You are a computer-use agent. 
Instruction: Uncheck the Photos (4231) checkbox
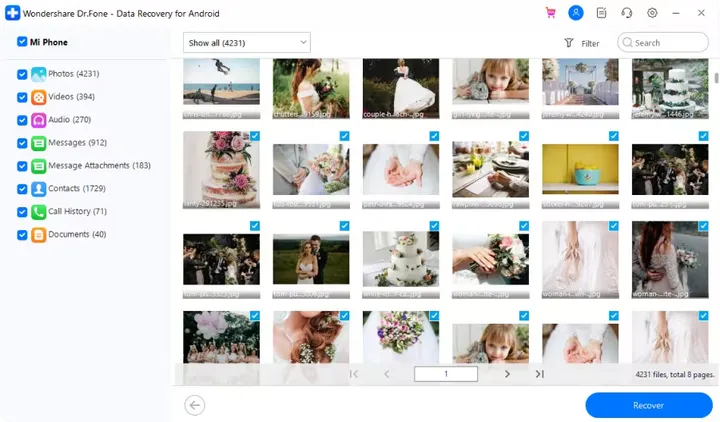click(x=22, y=74)
